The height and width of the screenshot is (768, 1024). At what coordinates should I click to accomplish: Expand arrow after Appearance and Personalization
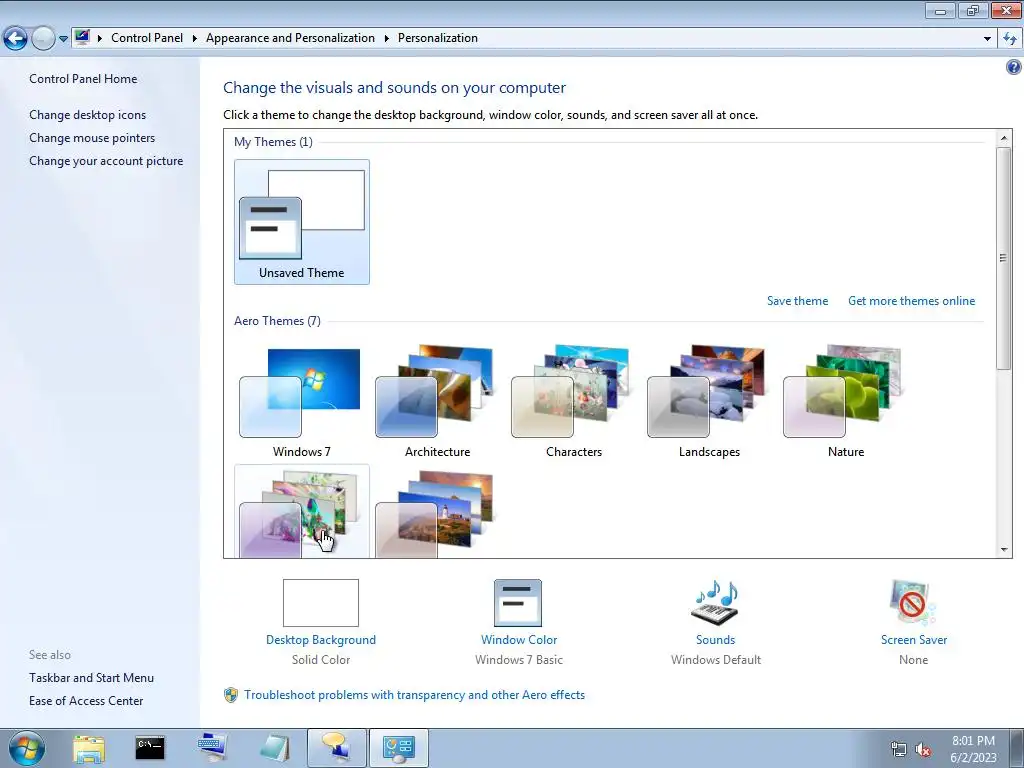click(387, 39)
